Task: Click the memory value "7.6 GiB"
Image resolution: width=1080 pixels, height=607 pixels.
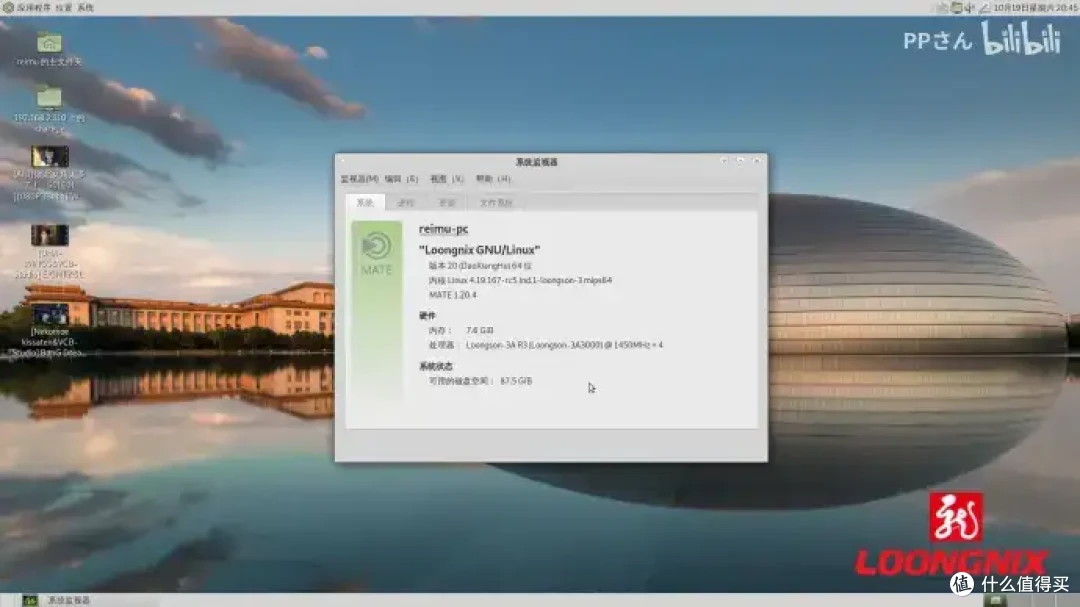Action: (479, 330)
